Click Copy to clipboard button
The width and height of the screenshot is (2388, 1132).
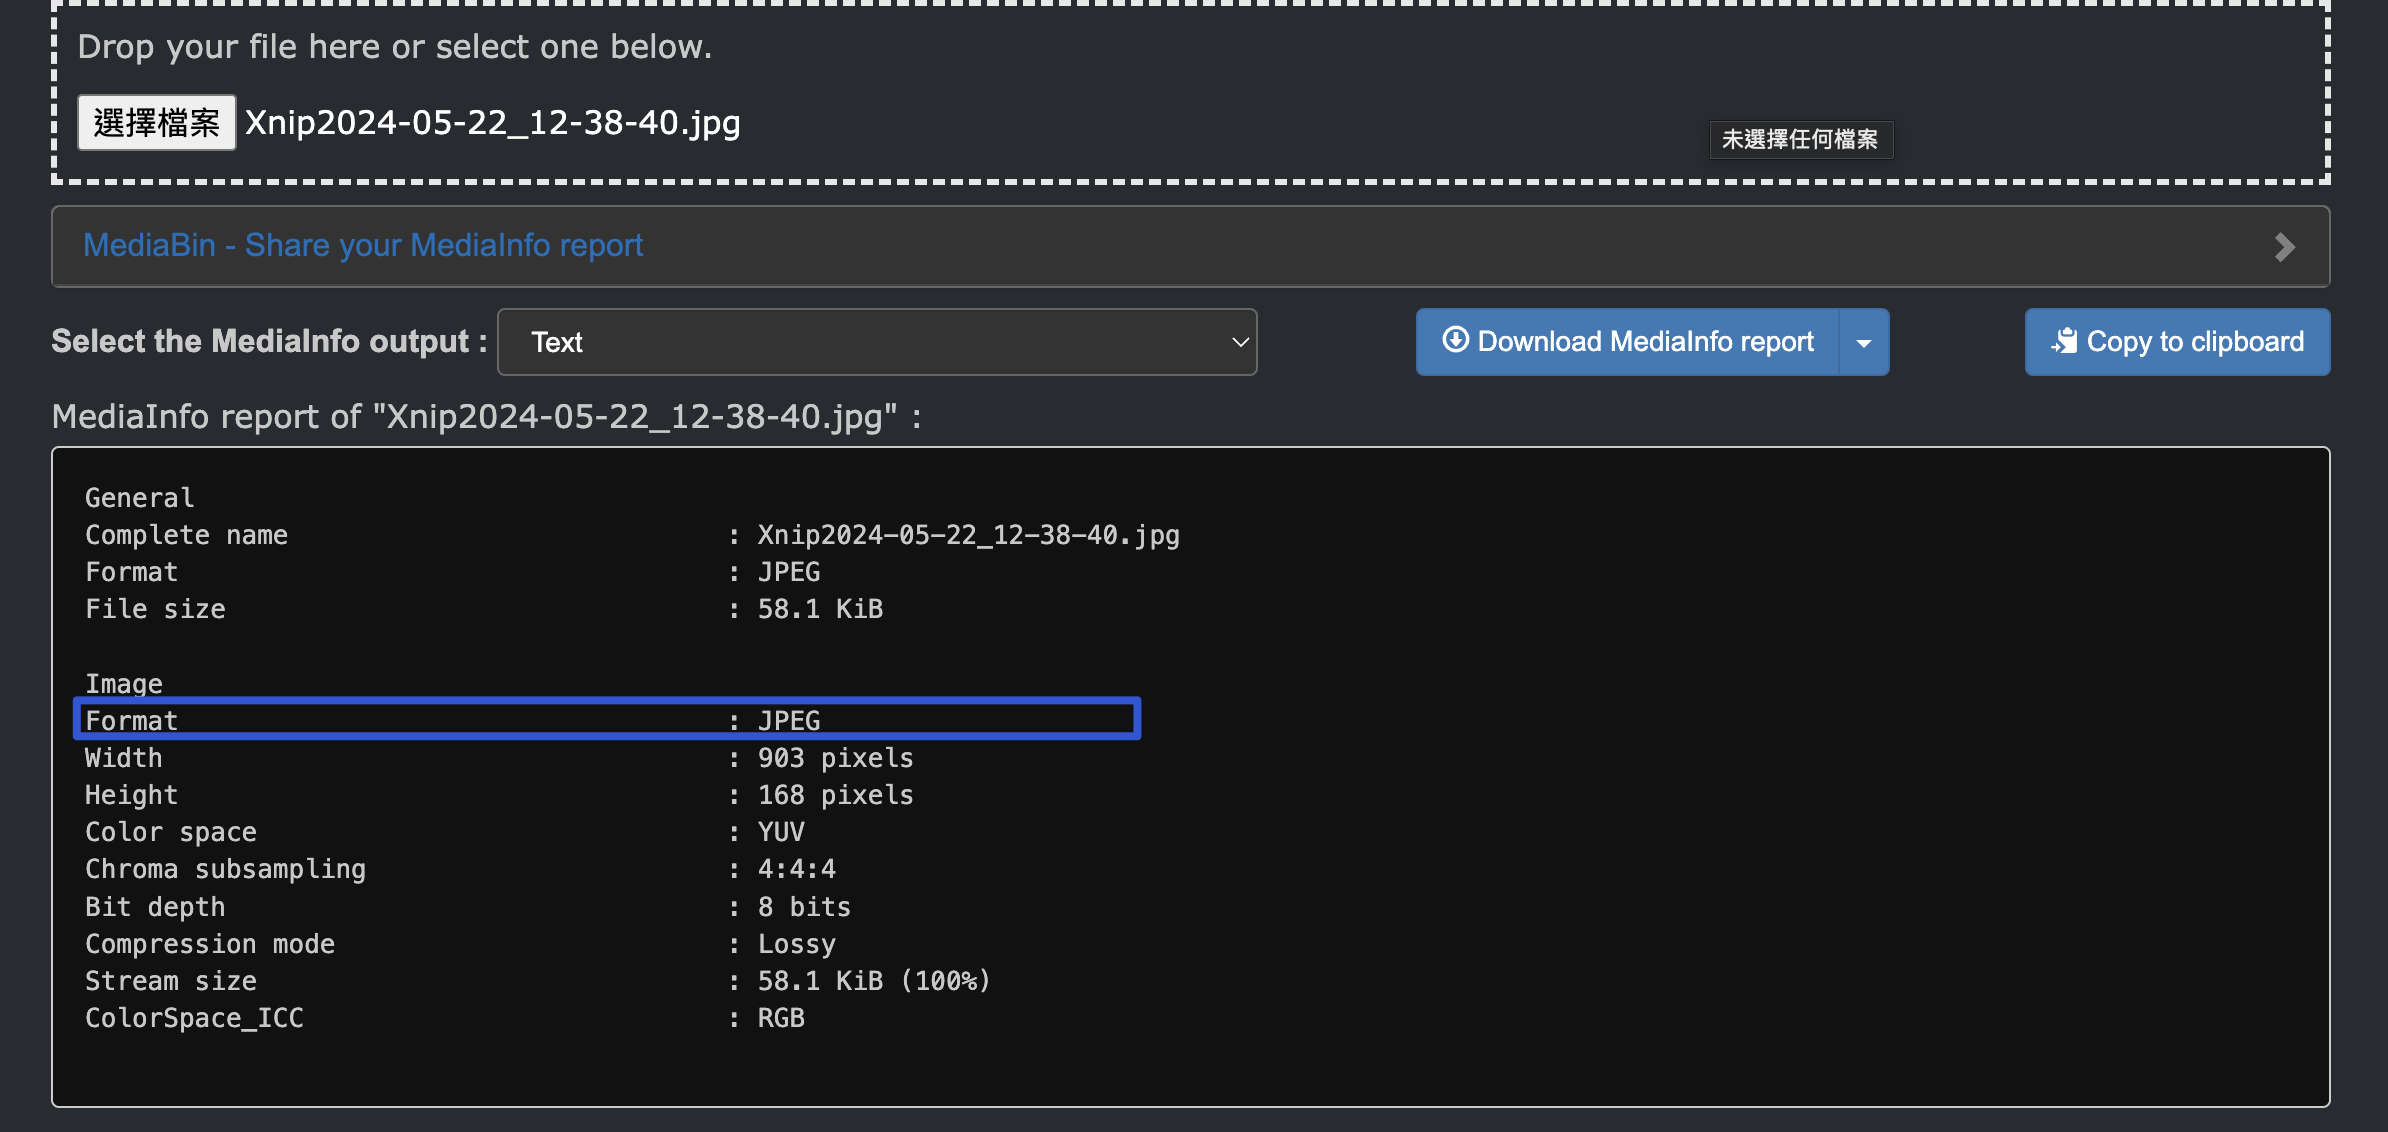coord(2194,342)
